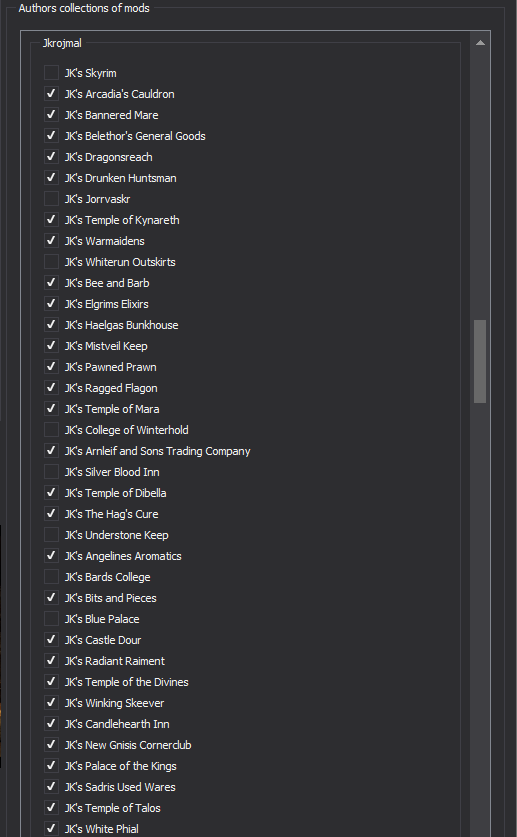Uncheck JK's Arcadia's Cauldron
The height and width of the screenshot is (837, 517).
click(51, 93)
